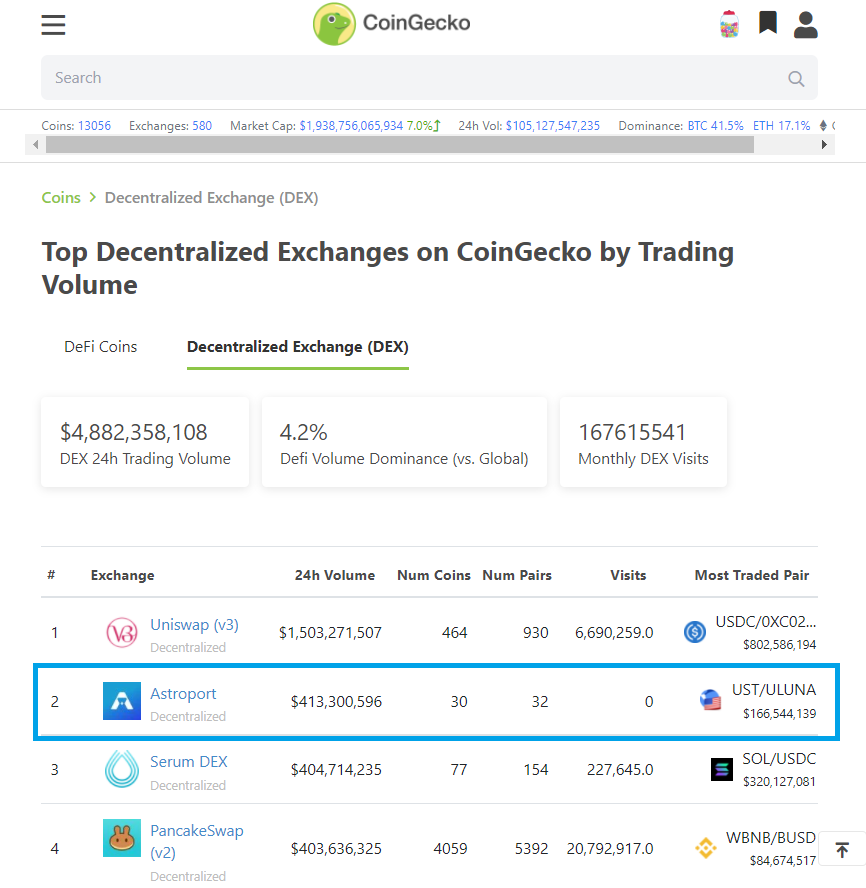
Task: Click the 6,690,259.0 visits cell
Action: 614,633
